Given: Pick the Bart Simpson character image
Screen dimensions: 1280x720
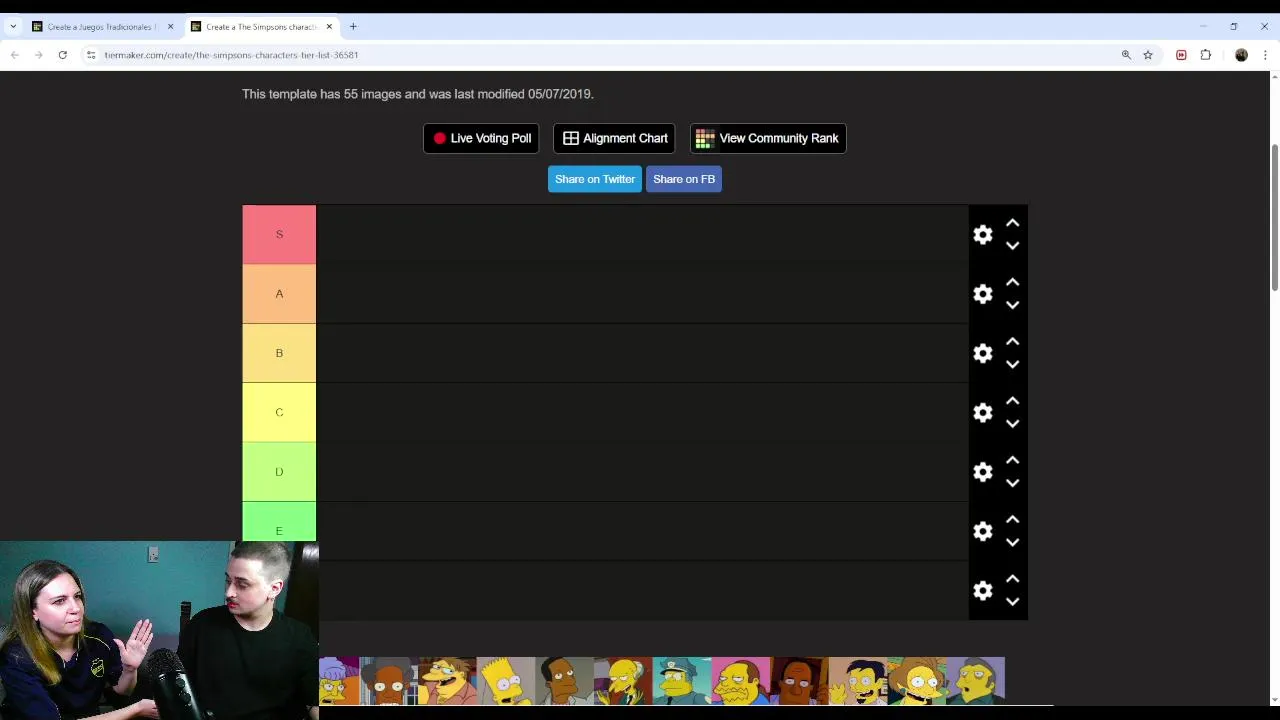Looking at the screenshot, I should 506,681.
